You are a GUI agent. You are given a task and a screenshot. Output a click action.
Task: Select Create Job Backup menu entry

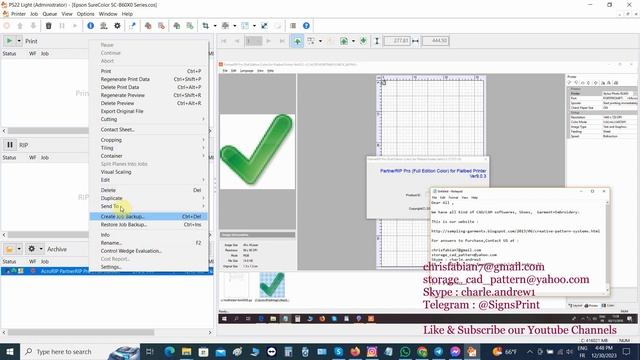pyautogui.click(x=148, y=216)
